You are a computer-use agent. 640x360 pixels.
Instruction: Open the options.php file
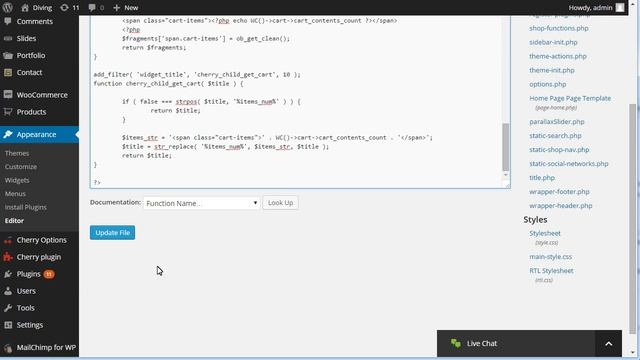[548, 84]
